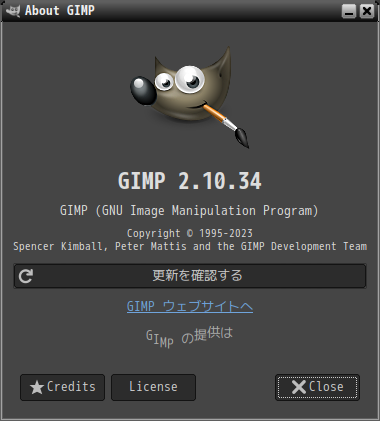Open the License information
This screenshot has height=421, width=380.
click(x=153, y=387)
